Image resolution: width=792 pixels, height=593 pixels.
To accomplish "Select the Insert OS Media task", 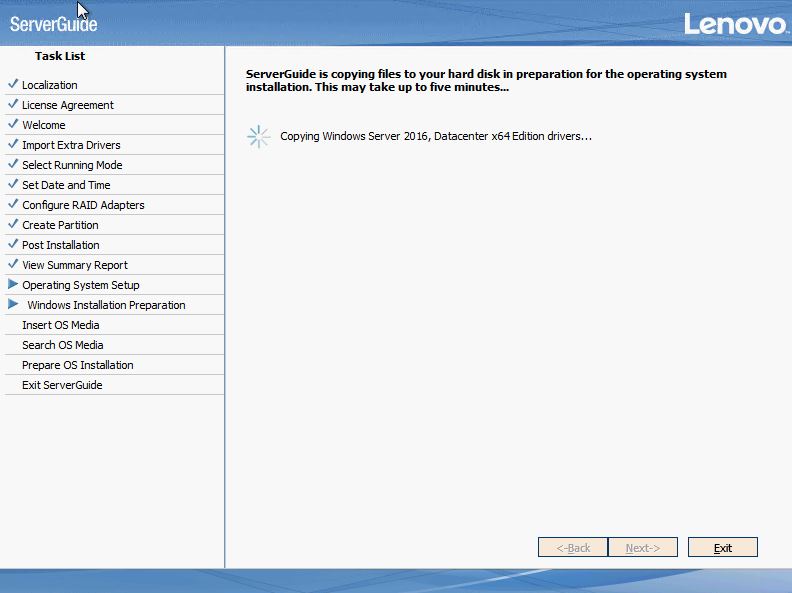I will click(115, 325).
